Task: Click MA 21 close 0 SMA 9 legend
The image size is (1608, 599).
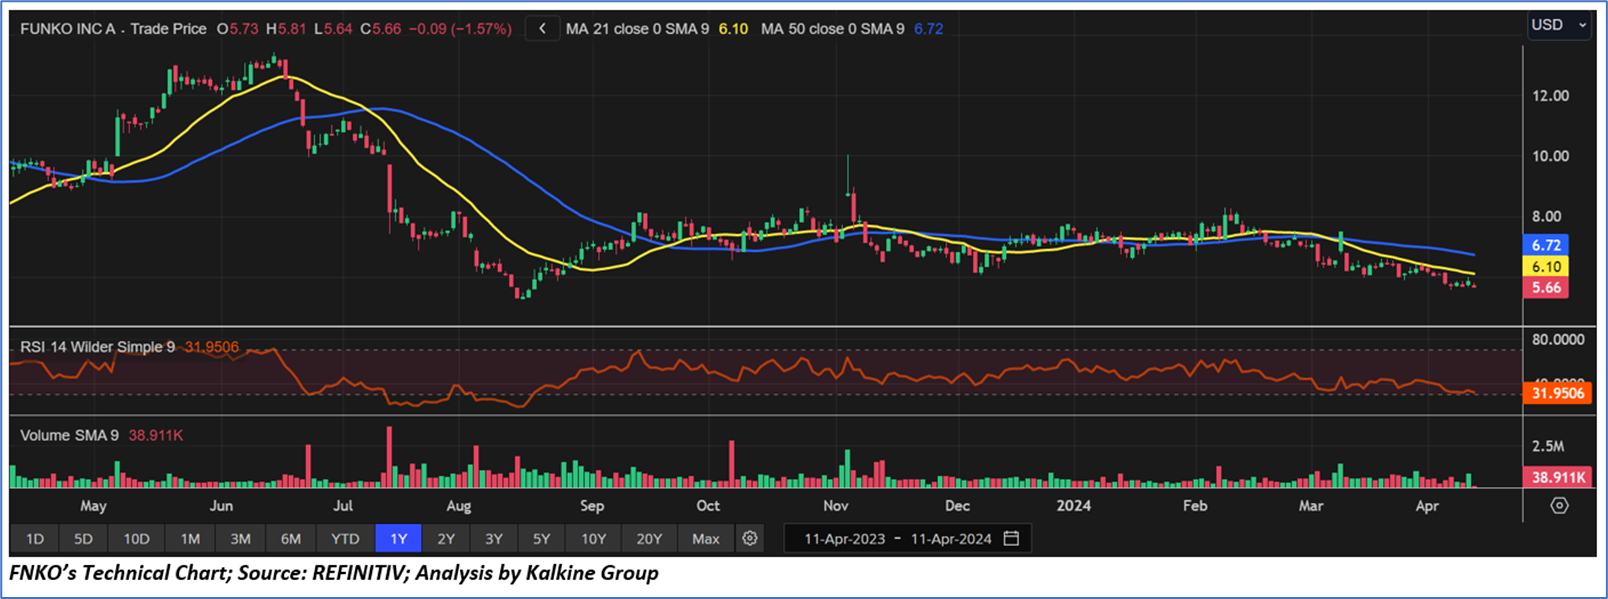Action: click(637, 29)
